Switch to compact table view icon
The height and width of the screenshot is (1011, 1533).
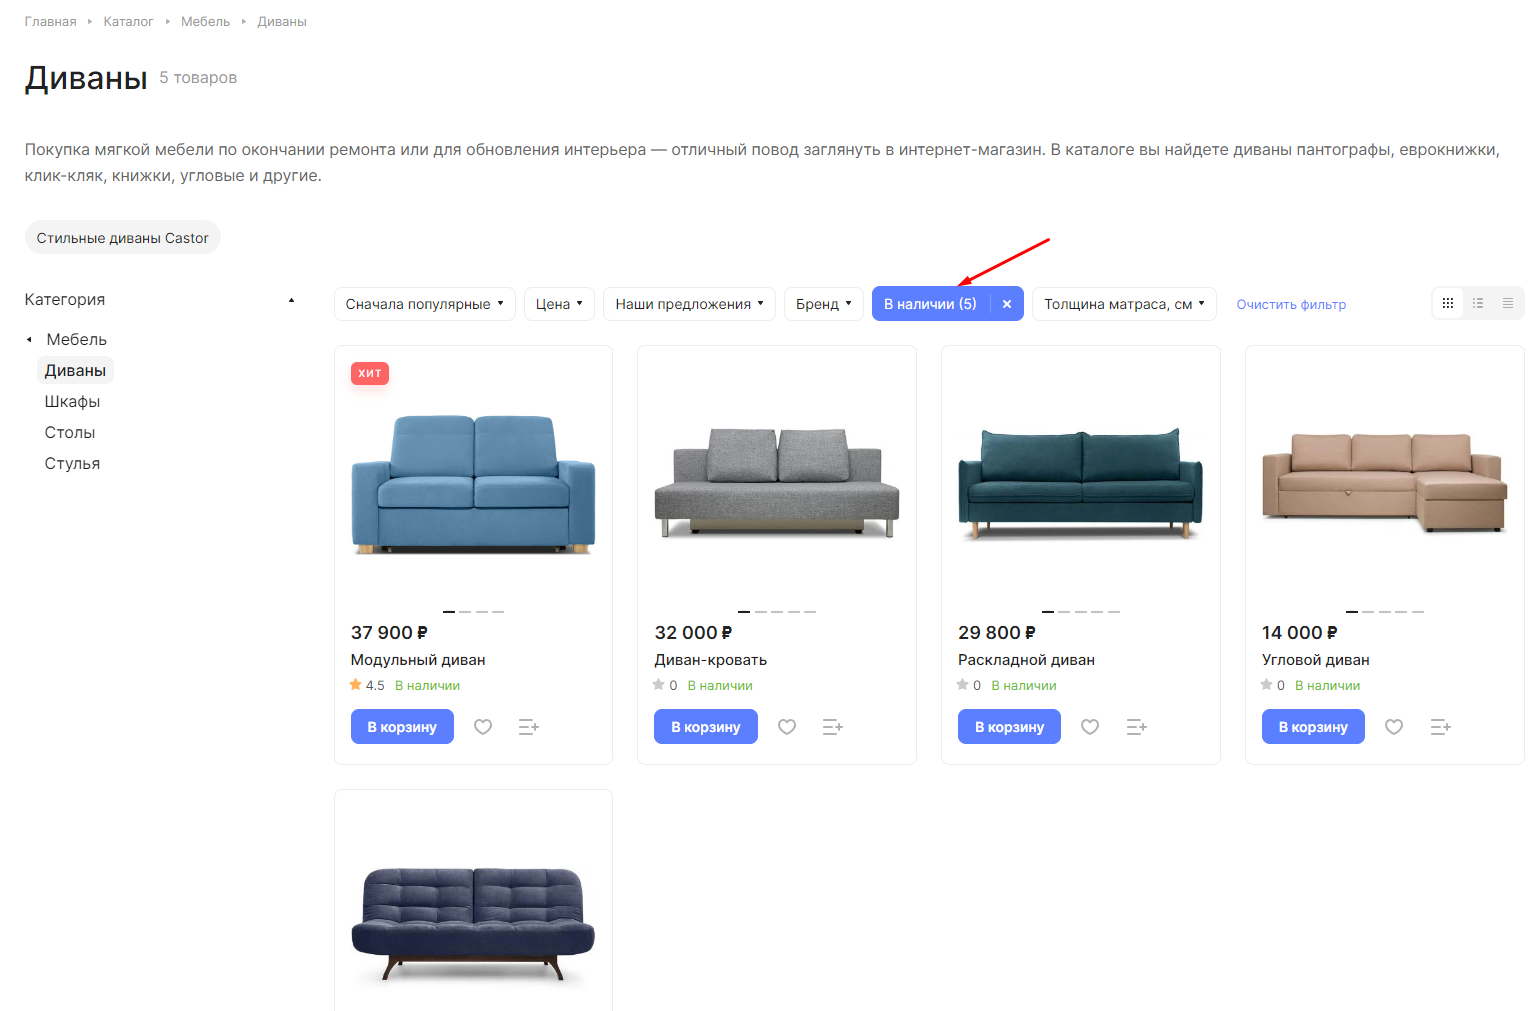pos(1508,303)
